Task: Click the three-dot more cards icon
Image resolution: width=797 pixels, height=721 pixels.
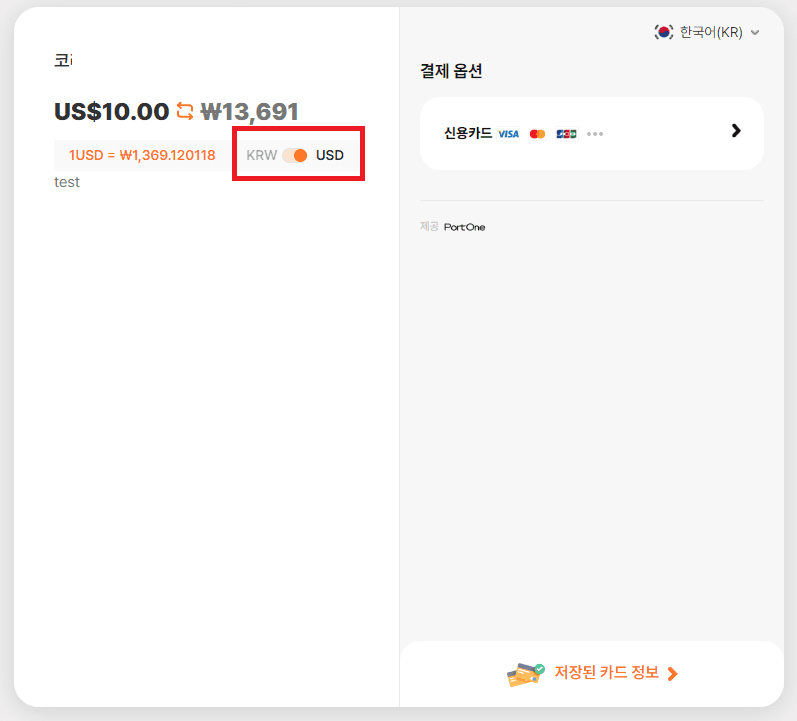Action: (x=595, y=133)
